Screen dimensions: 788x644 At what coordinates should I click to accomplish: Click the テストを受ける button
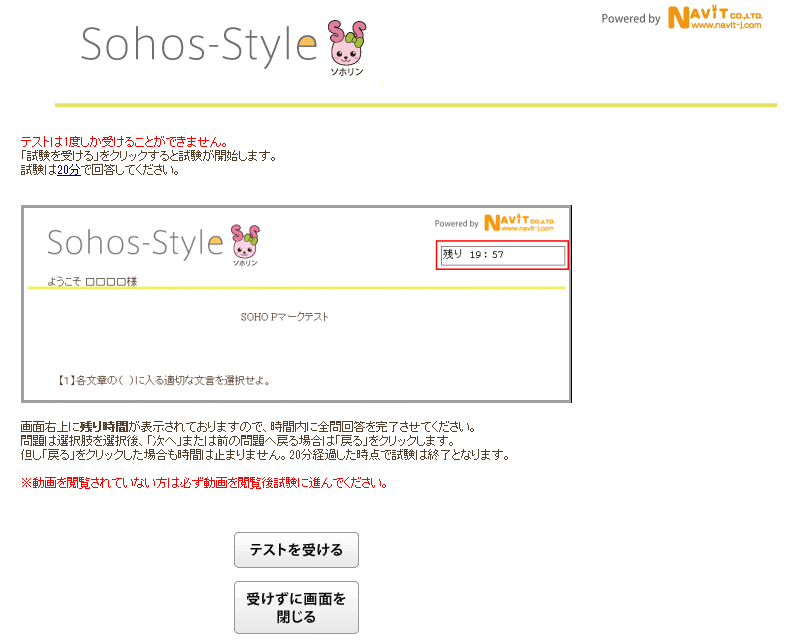[x=296, y=550]
